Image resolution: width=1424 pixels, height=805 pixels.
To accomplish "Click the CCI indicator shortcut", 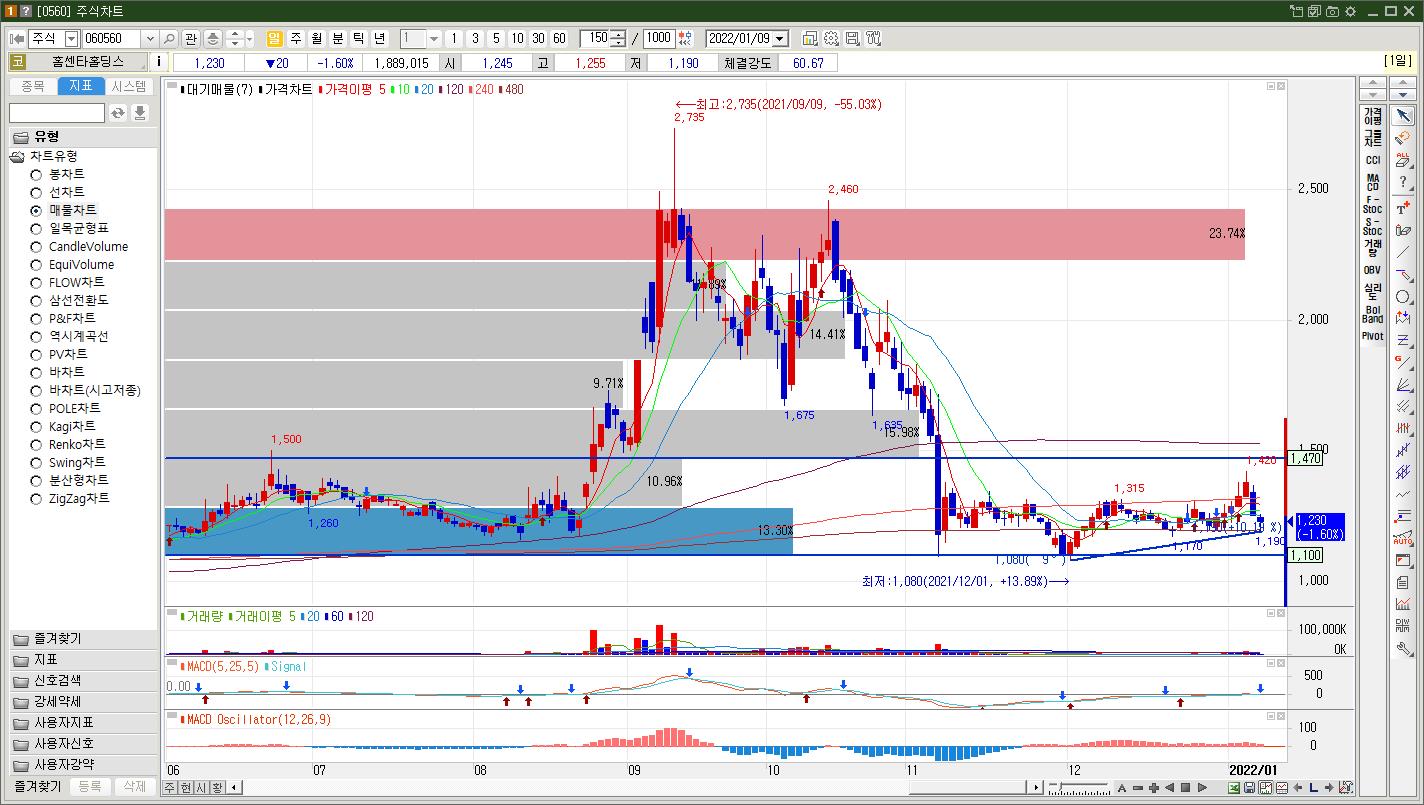I will (x=1373, y=160).
